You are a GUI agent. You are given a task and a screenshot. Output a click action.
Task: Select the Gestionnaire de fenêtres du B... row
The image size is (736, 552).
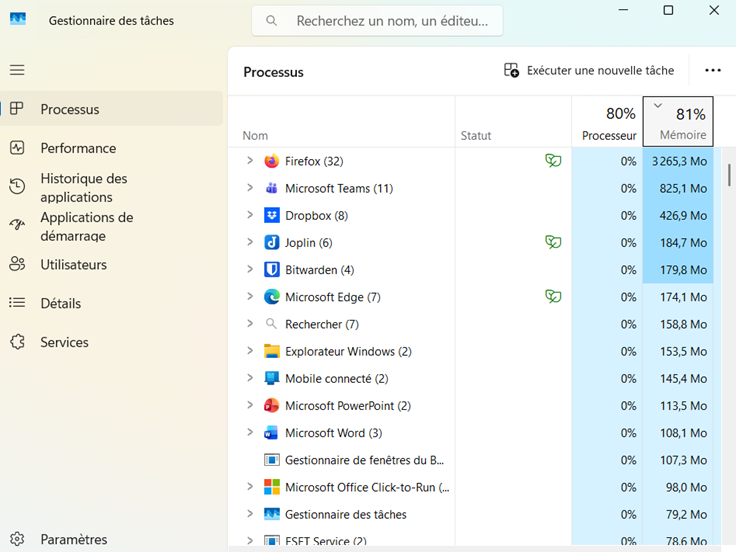click(471, 460)
